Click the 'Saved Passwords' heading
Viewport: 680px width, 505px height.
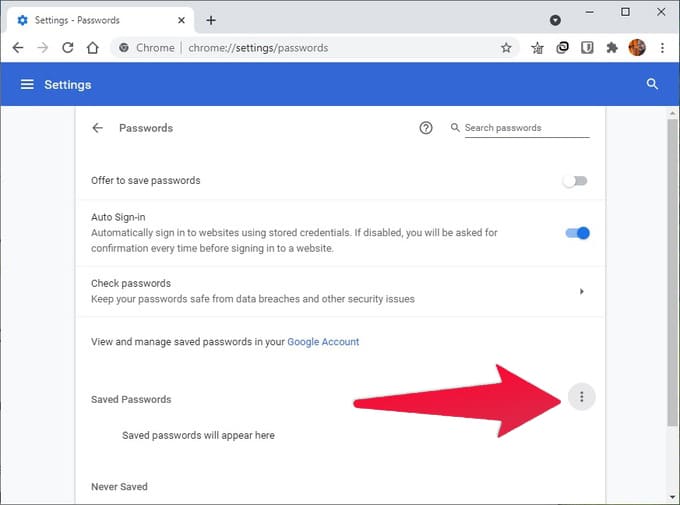[131, 399]
